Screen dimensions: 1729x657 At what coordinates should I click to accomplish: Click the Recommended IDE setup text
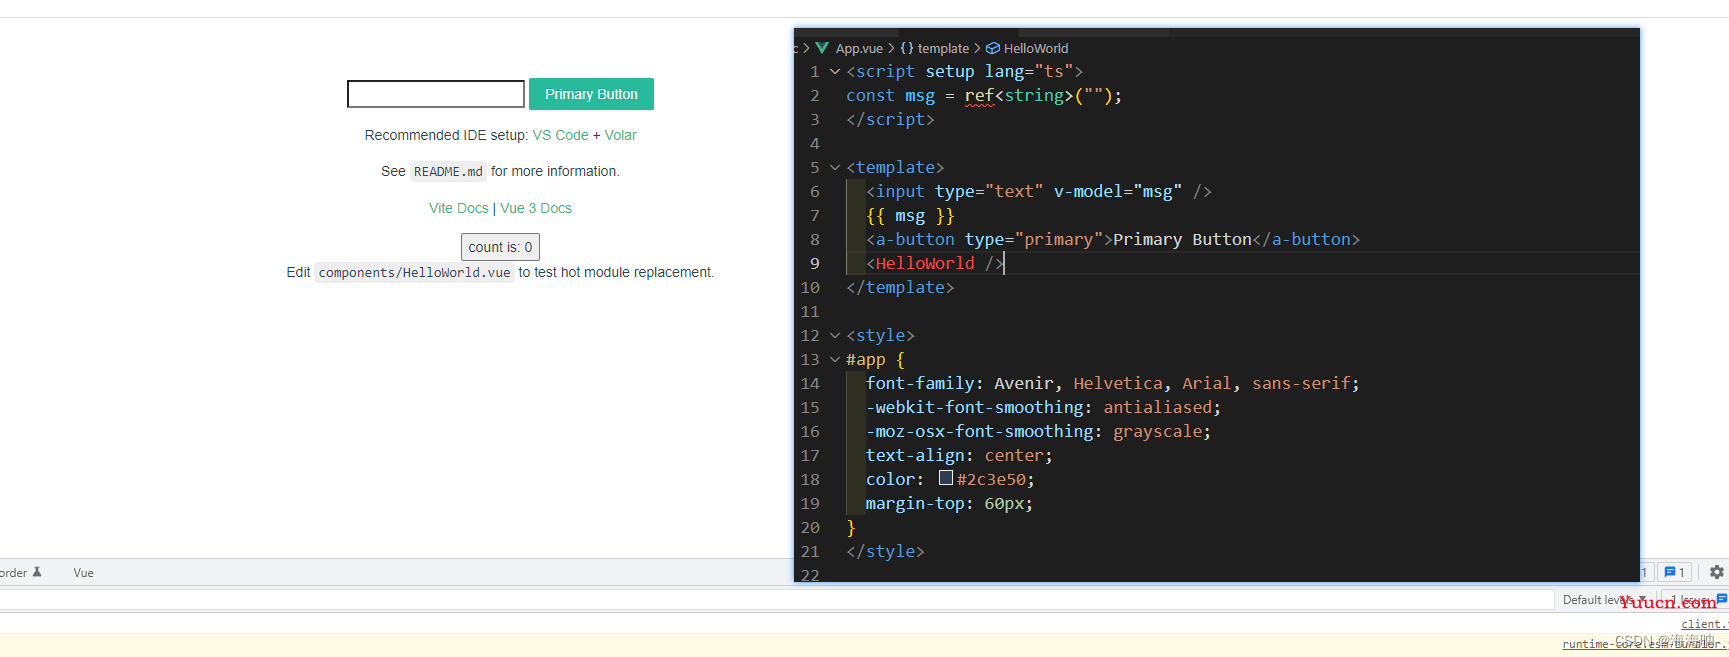click(446, 135)
